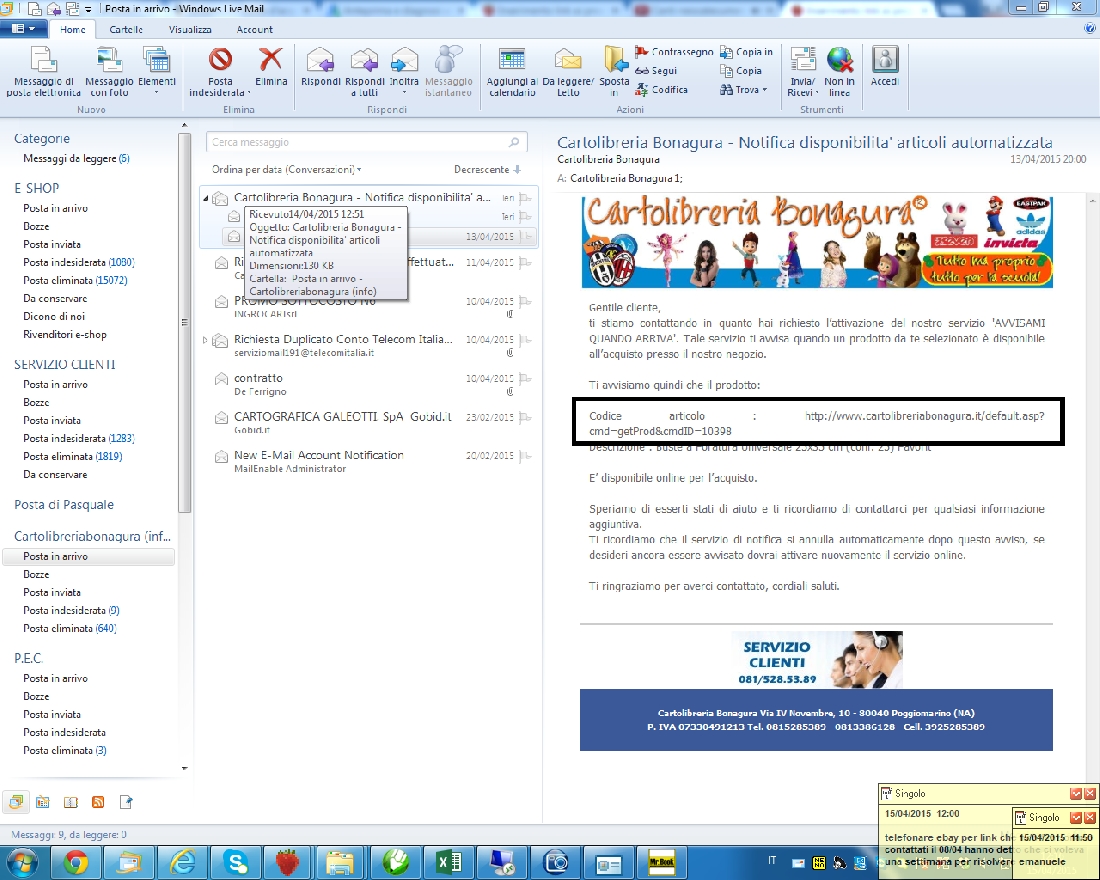This screenshot has width=1100, height=880.
Task: Toggle read/unread with Da leggere/Letto
Action: click(x=568, y=71)
